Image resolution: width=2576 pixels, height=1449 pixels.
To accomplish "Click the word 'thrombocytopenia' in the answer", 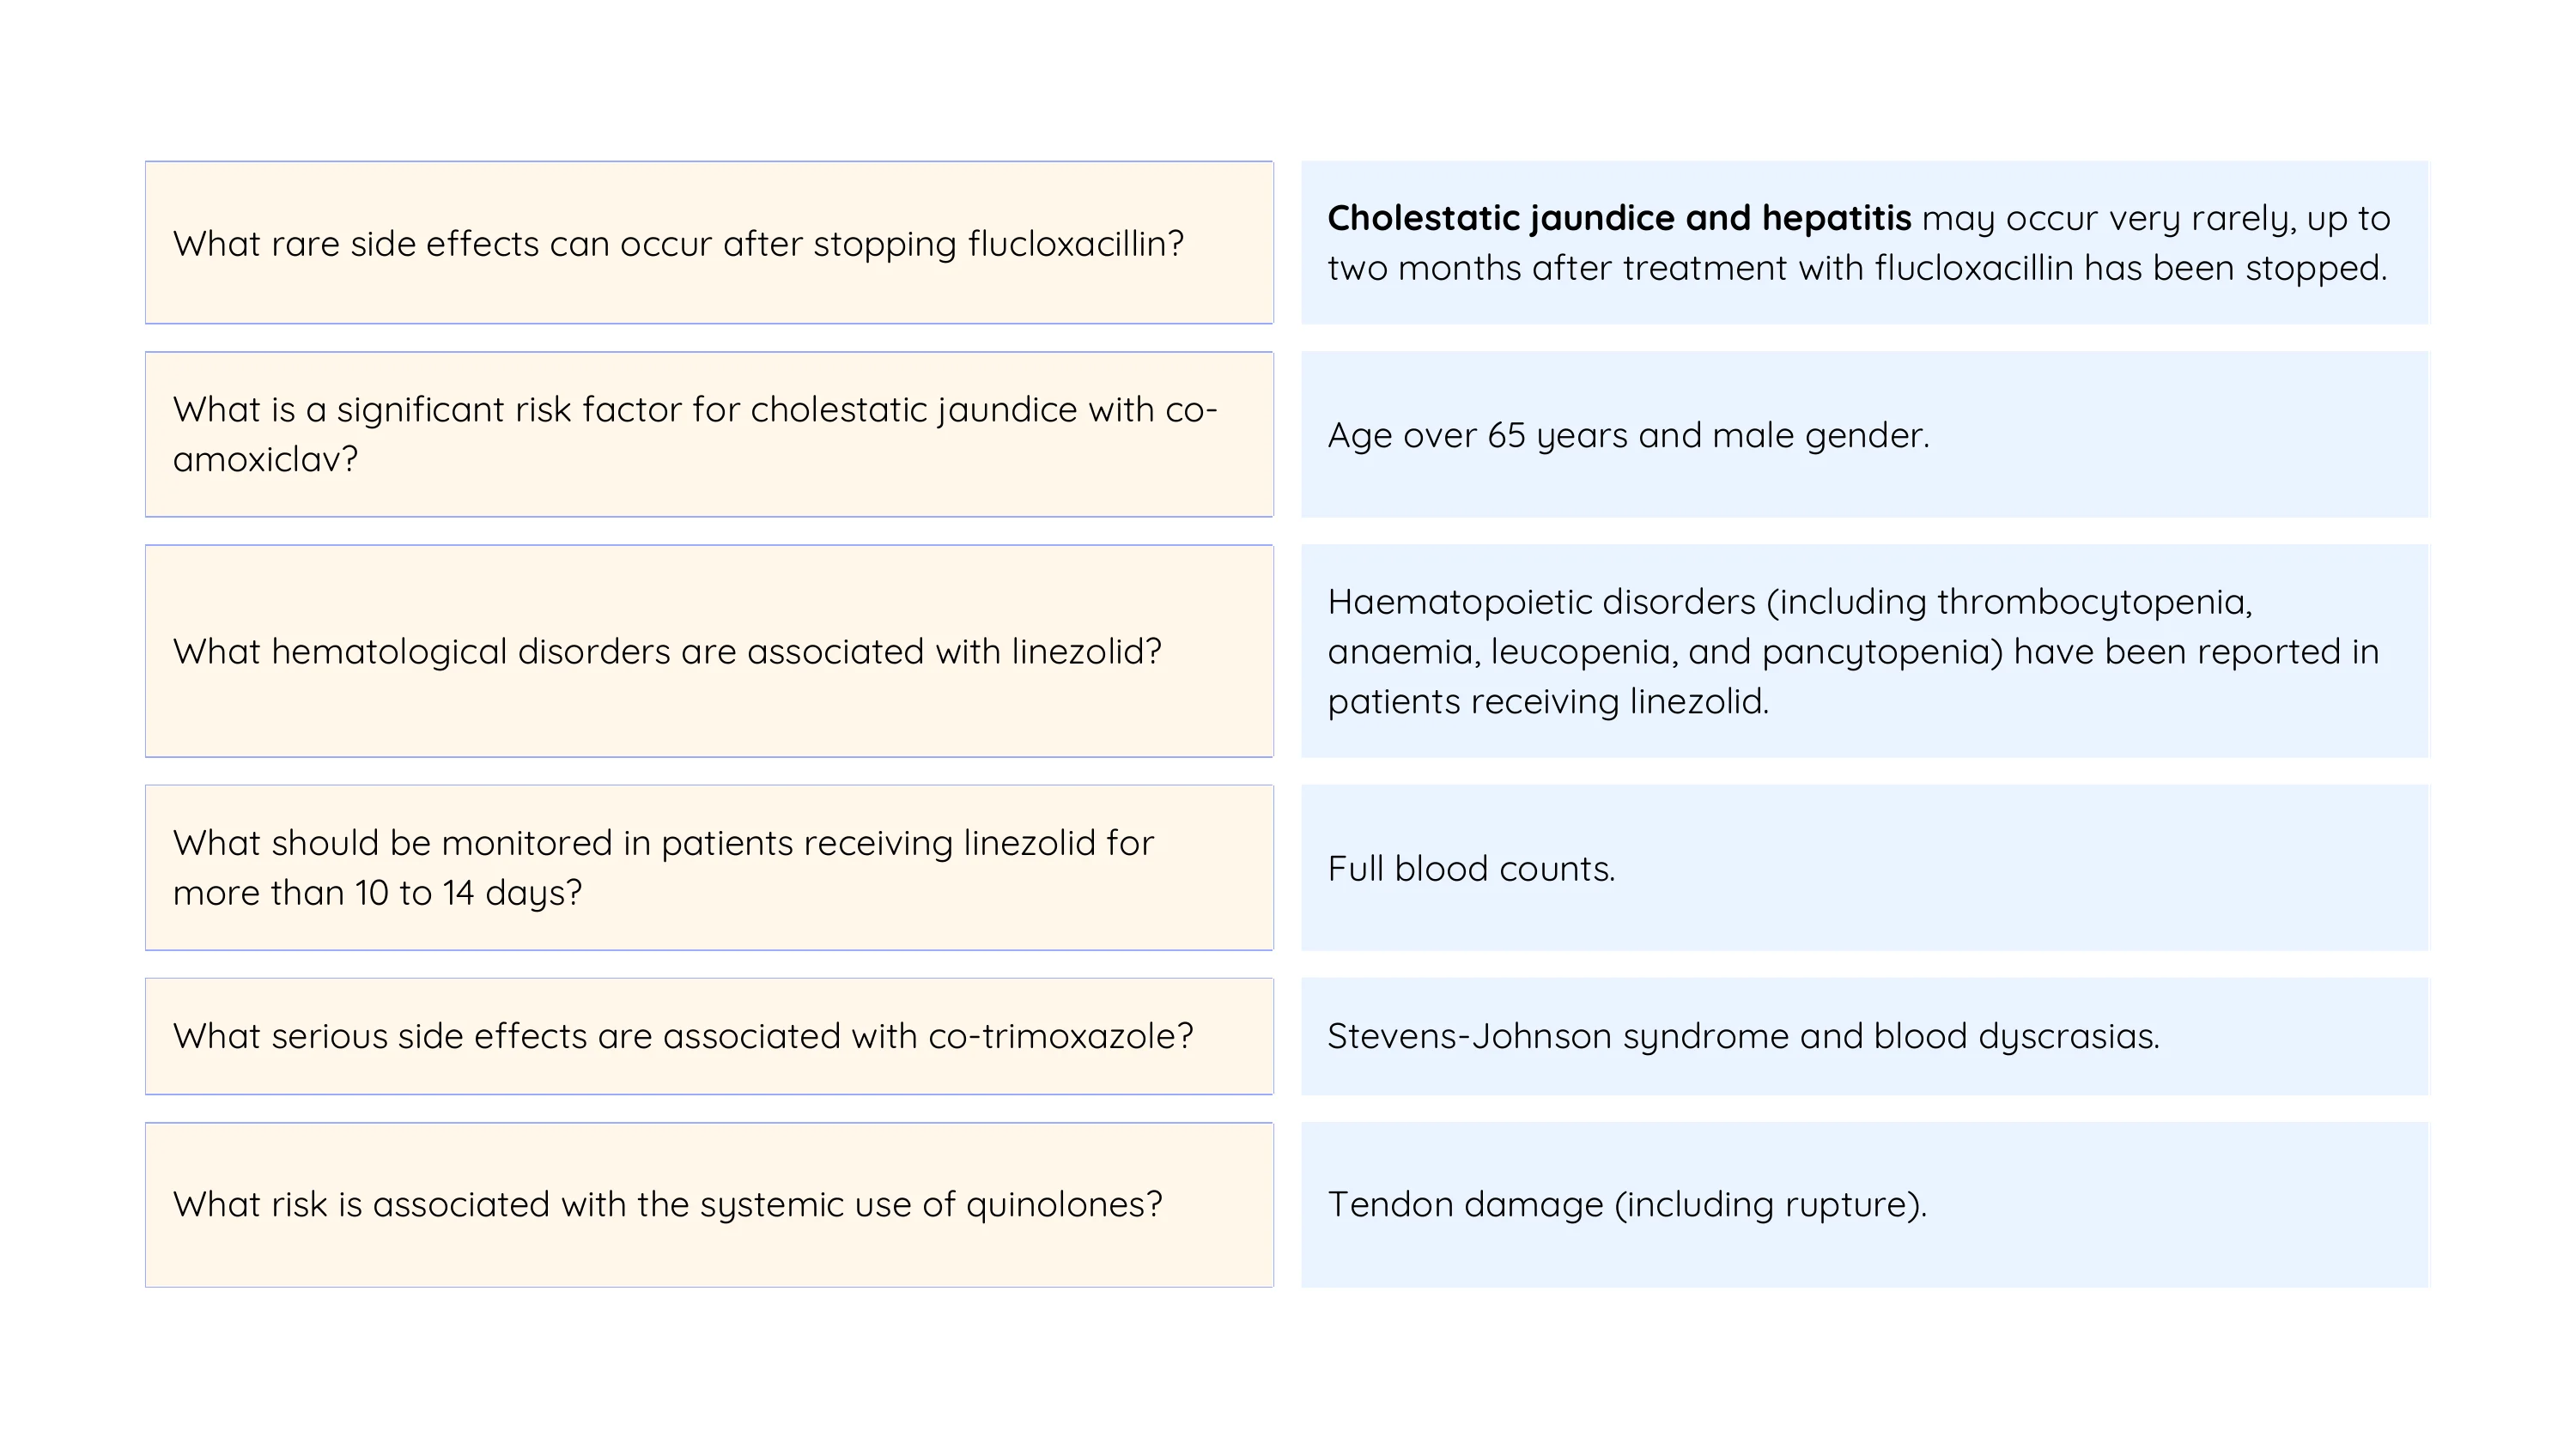I will coord(2094,602).
